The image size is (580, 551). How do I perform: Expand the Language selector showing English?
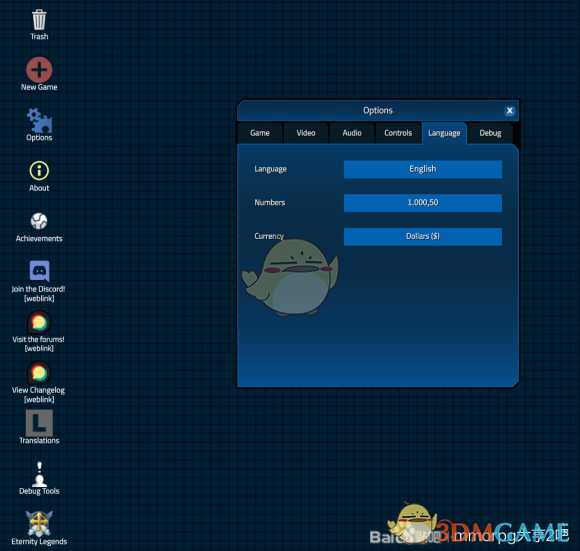pos(423,169)
